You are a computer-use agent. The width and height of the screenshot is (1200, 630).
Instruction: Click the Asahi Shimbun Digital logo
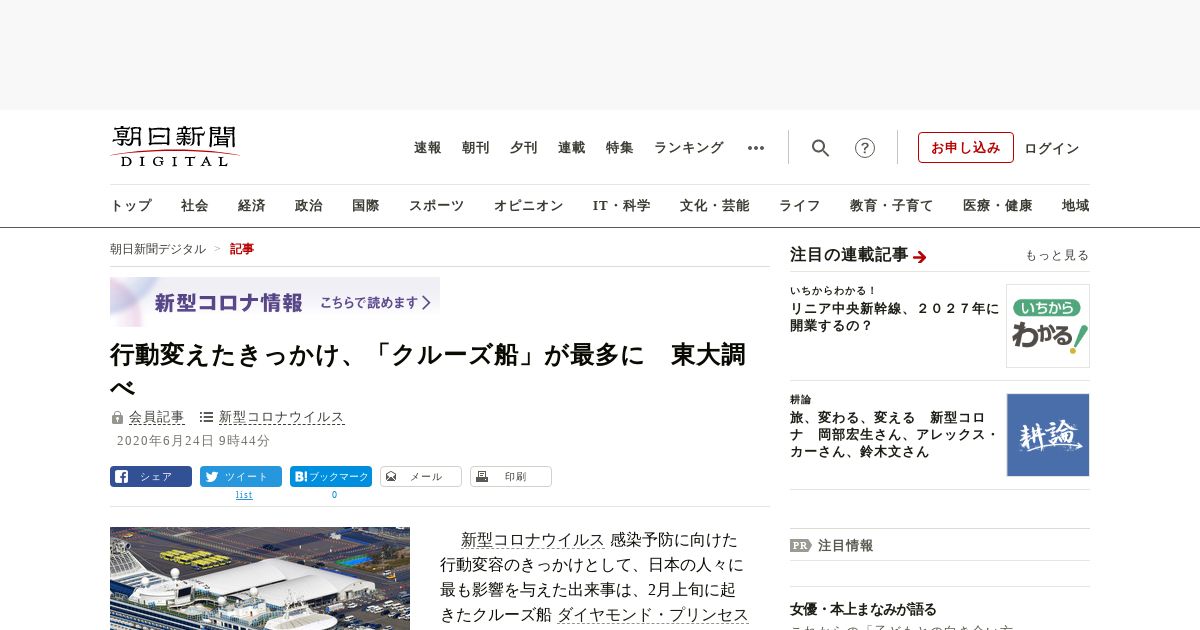(x=175, y=147)
